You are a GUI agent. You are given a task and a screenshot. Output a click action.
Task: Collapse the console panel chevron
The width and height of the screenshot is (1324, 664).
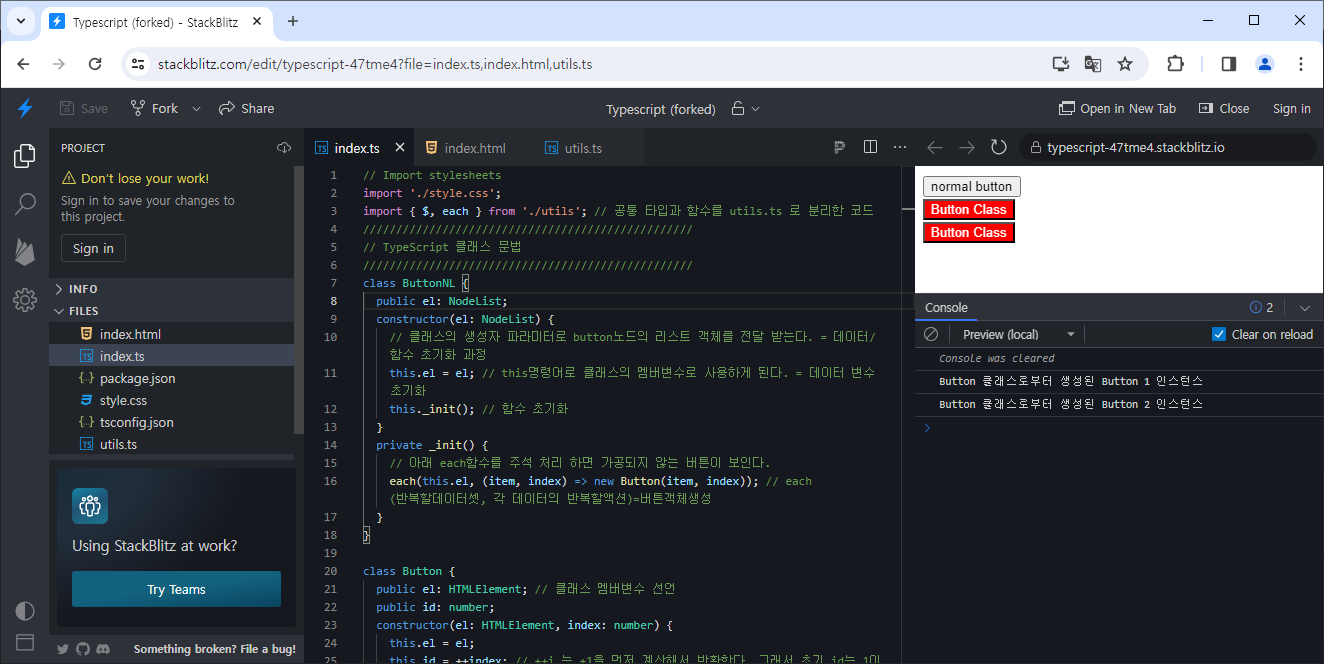(1304, 308)
